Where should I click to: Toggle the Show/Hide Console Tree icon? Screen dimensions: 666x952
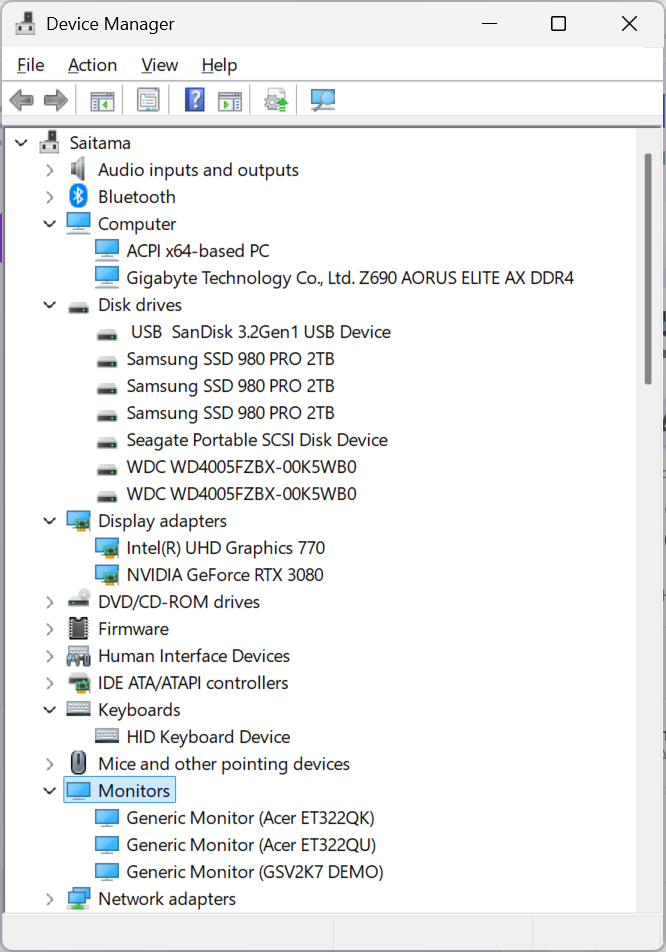pyautogui.click(x=102, y=100)
